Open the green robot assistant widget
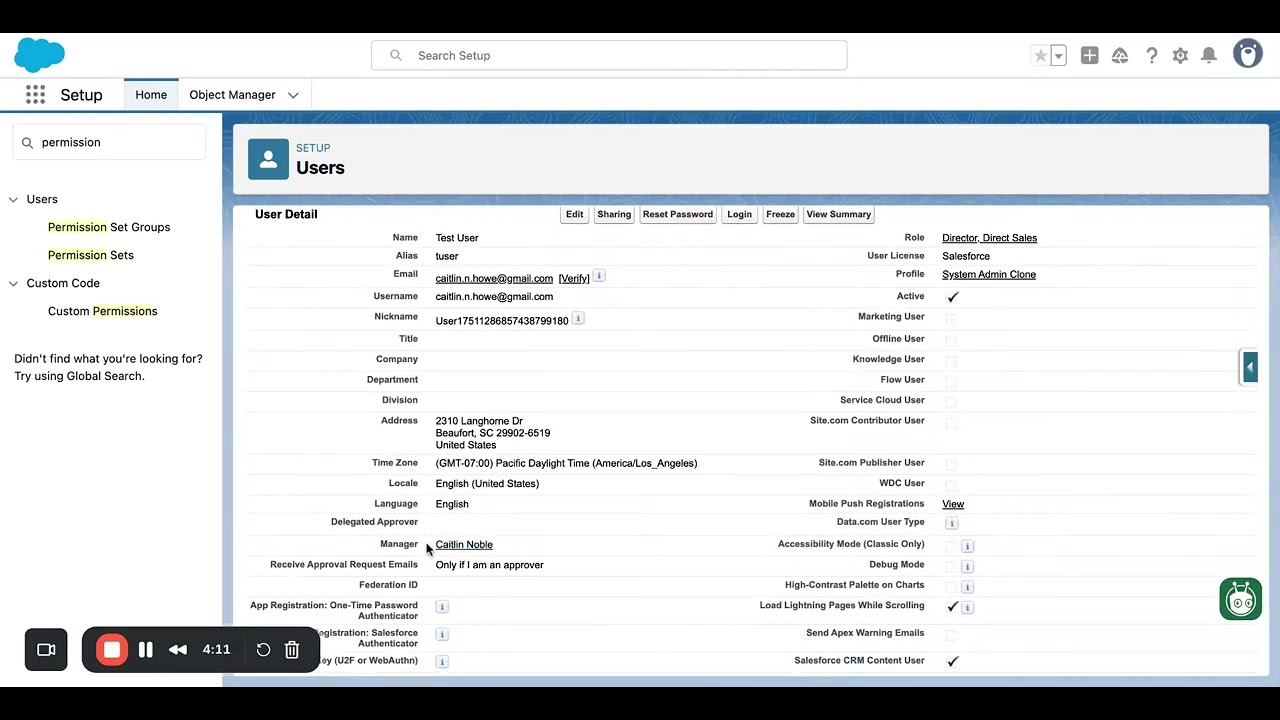Screen dimensions: 1280x720 coord(1240,599)
